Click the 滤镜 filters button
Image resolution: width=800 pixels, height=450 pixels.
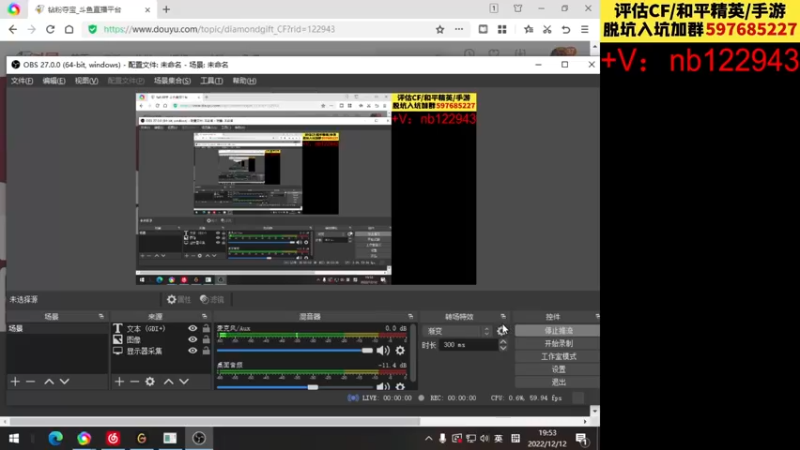coord(212,299)
